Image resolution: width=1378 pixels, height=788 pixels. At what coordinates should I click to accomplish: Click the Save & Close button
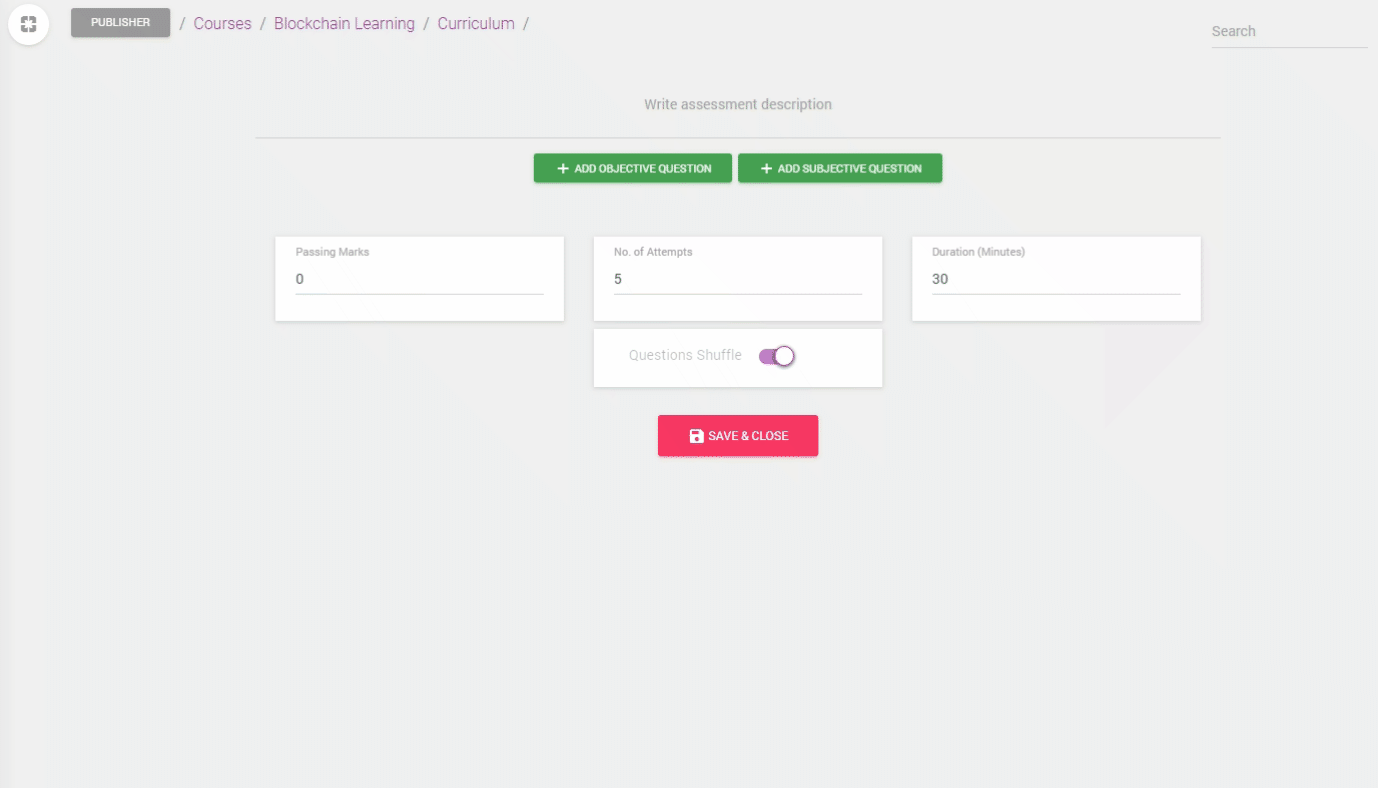[x=738, y=436]
